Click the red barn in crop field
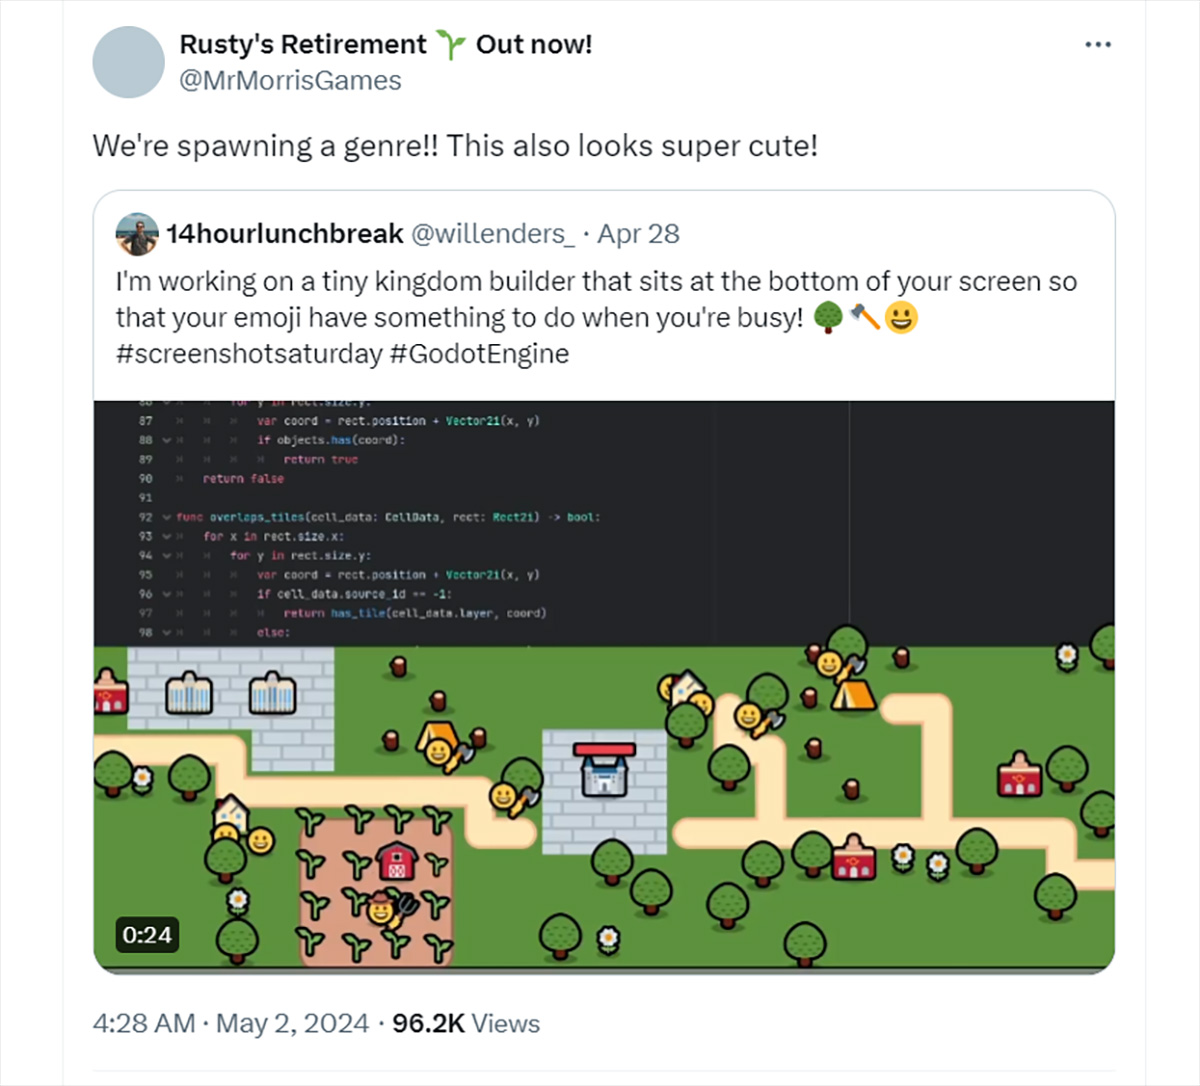This screenshot has width=1200, height=1086. click(396, 860)
